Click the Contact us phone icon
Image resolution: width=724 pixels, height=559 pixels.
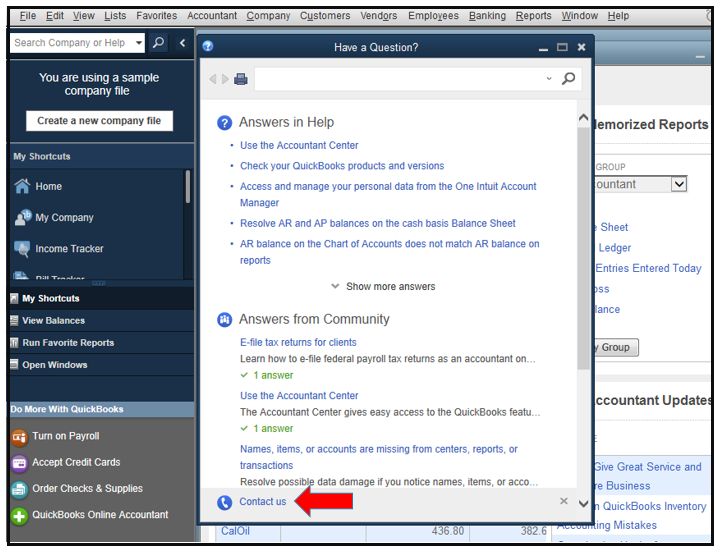pos(224,502)
